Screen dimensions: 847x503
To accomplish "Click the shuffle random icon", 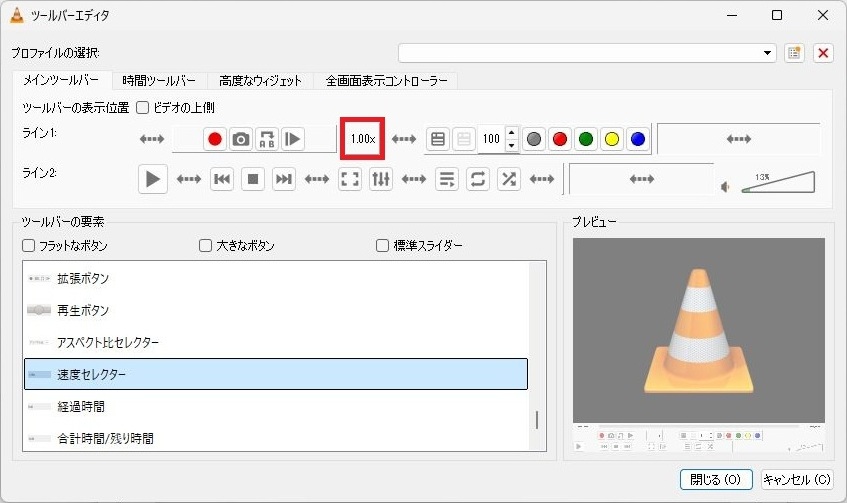I will pos(509,179).
